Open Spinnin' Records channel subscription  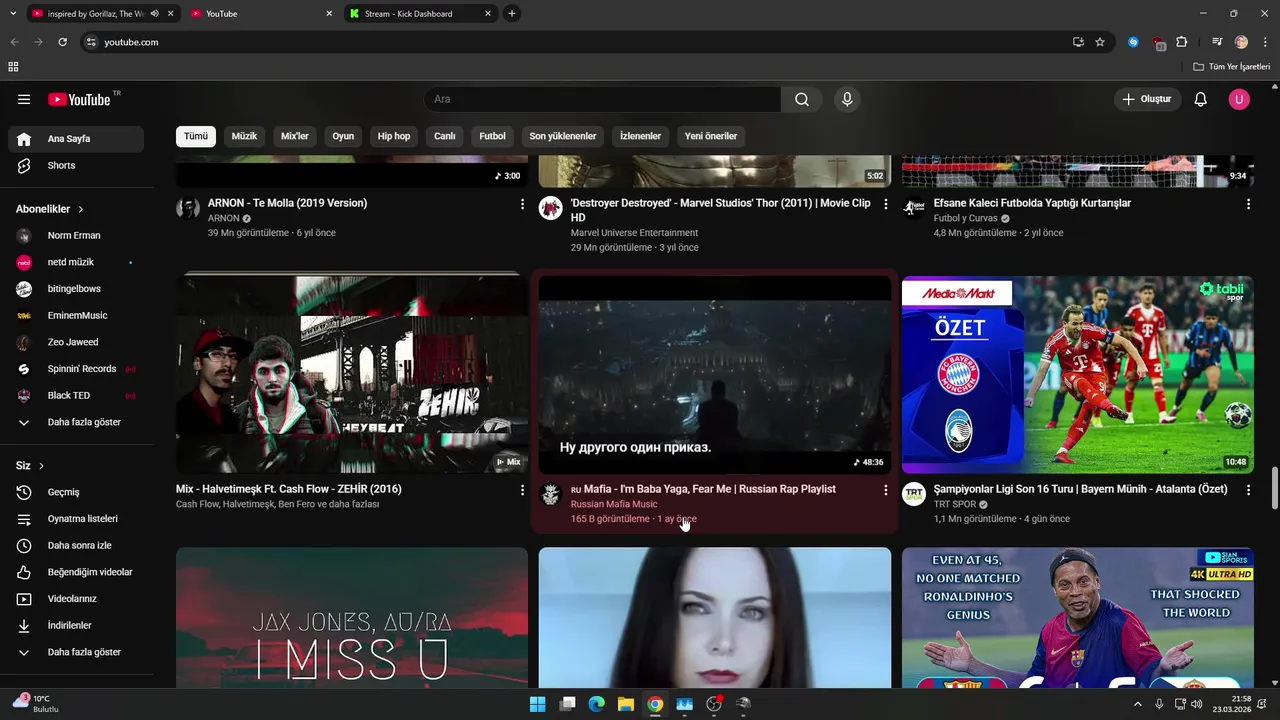point(75,369)
